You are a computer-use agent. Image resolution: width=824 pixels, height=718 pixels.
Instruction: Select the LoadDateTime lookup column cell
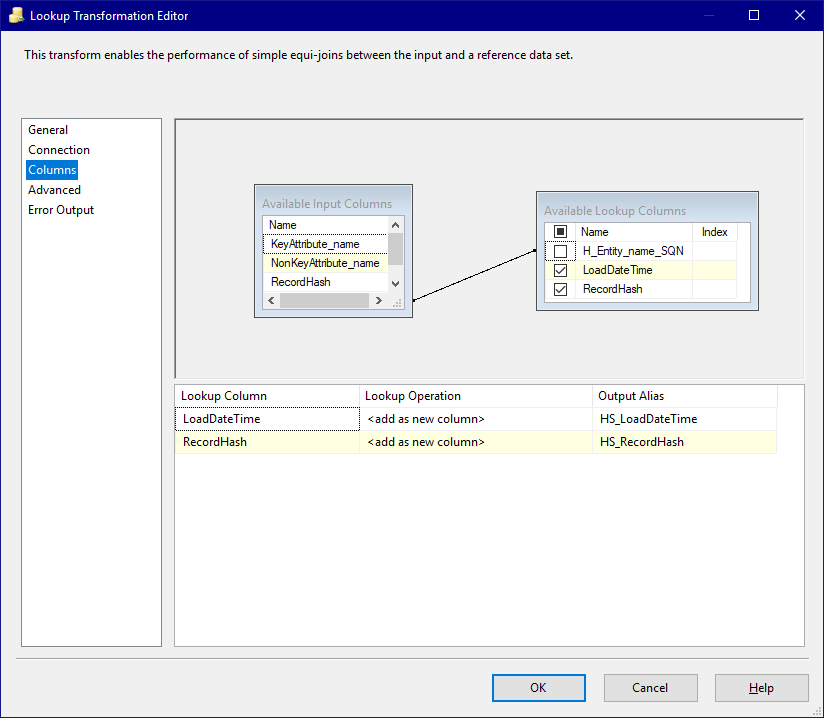click(x=267, y=419)
